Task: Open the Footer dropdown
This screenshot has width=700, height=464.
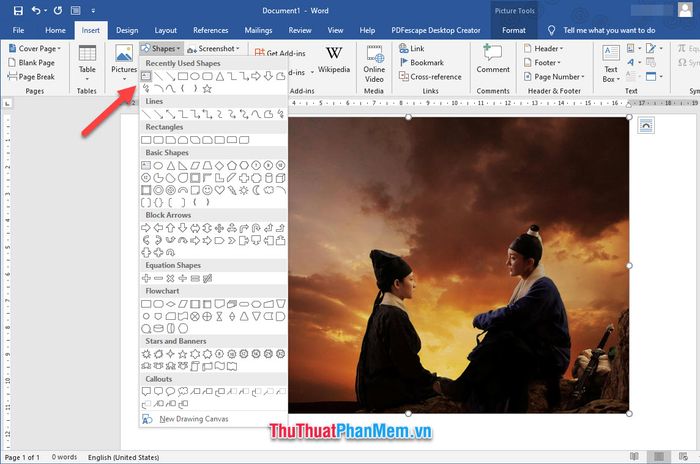Action: [542, 63]
